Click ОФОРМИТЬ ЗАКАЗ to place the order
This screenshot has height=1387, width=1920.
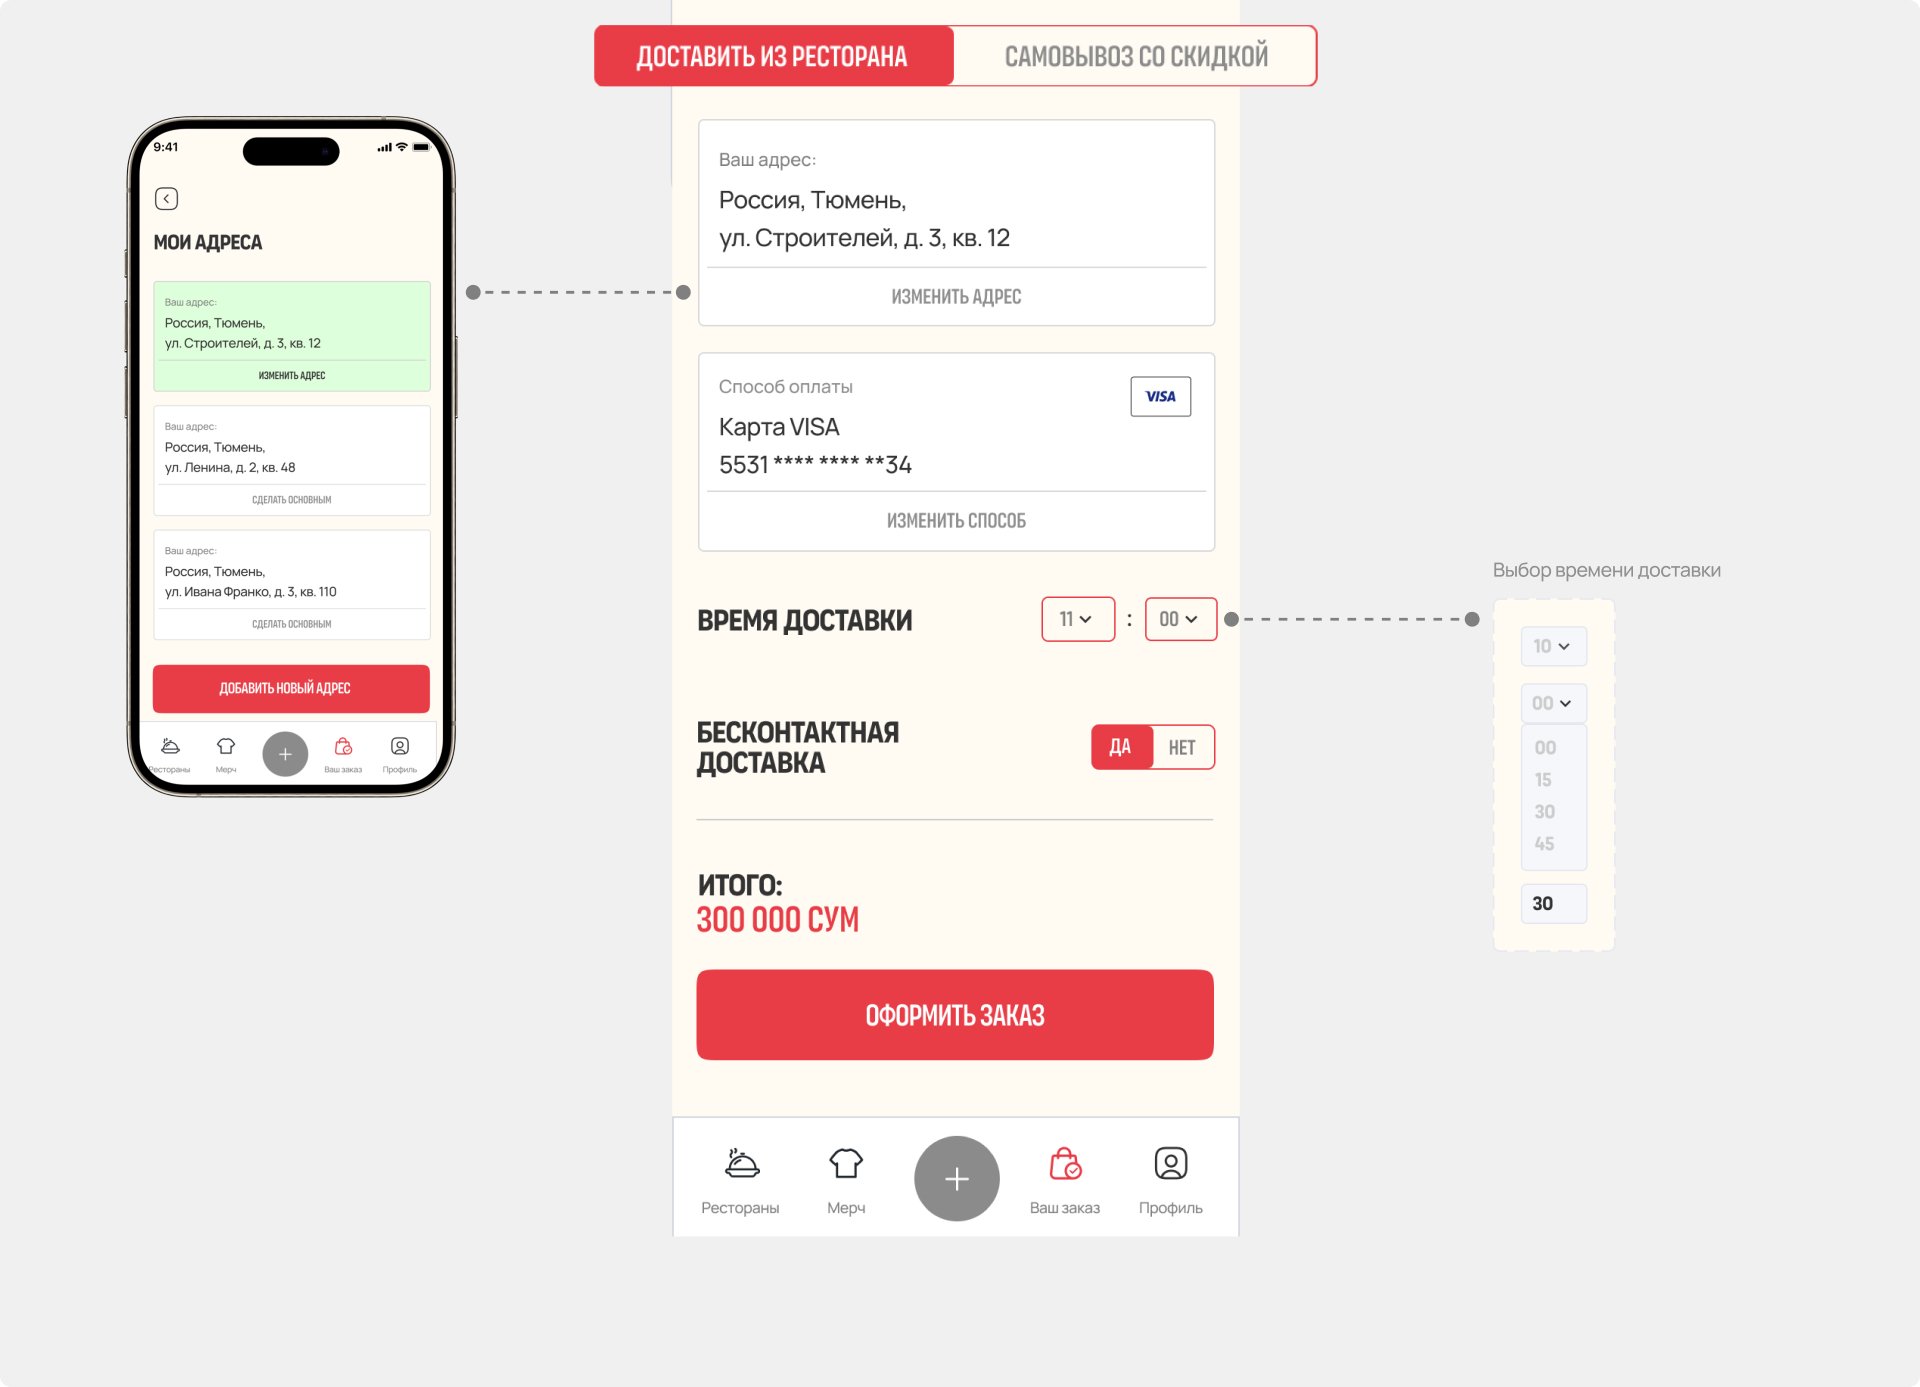(x=956, y=1014)
